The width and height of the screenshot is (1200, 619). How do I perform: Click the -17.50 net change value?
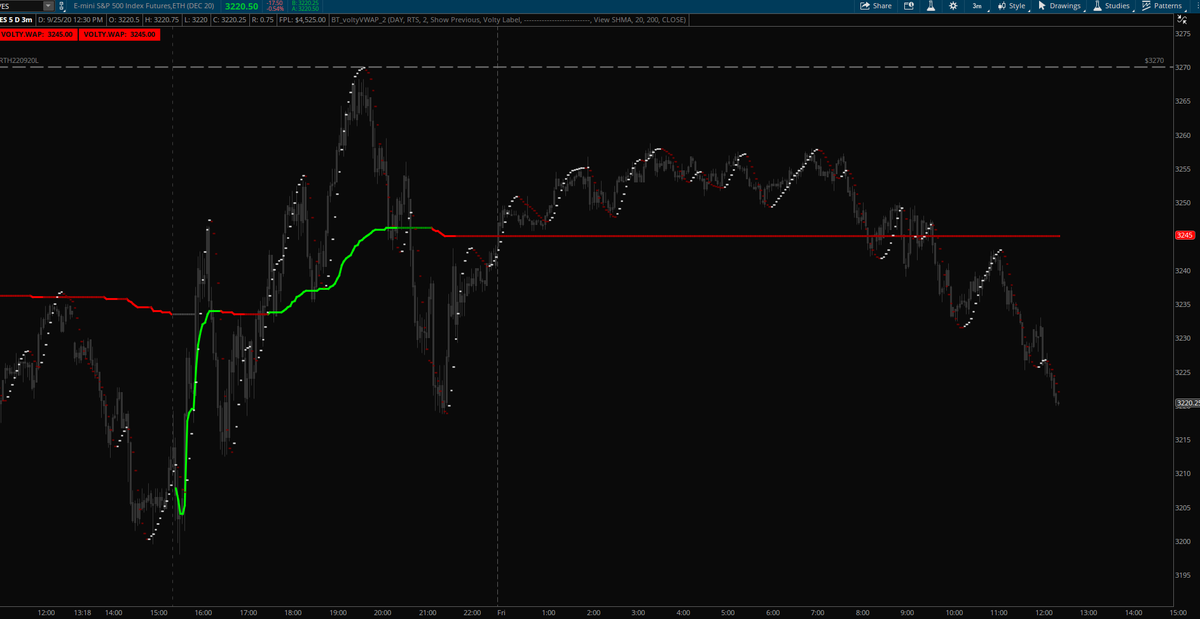[274, 3]
